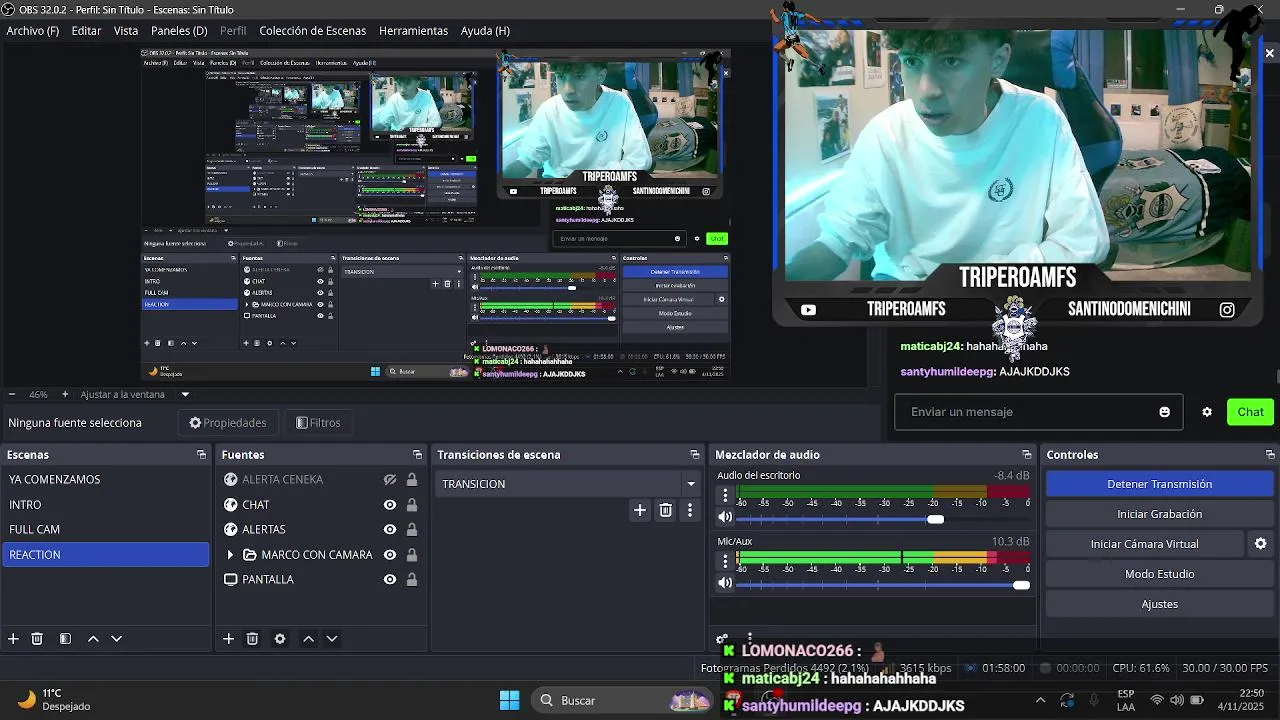Move the source up with the Fuentes up arrow
1280x720 pixels.
pos(308,639)
